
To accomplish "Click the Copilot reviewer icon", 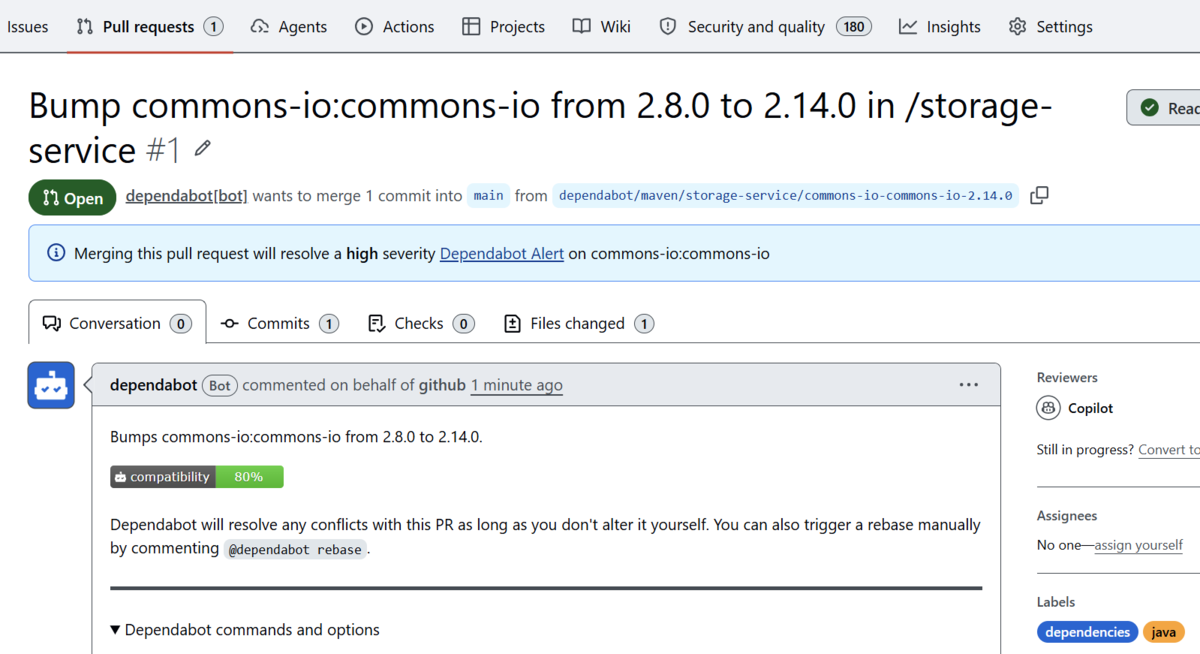I will [1048, 408].
